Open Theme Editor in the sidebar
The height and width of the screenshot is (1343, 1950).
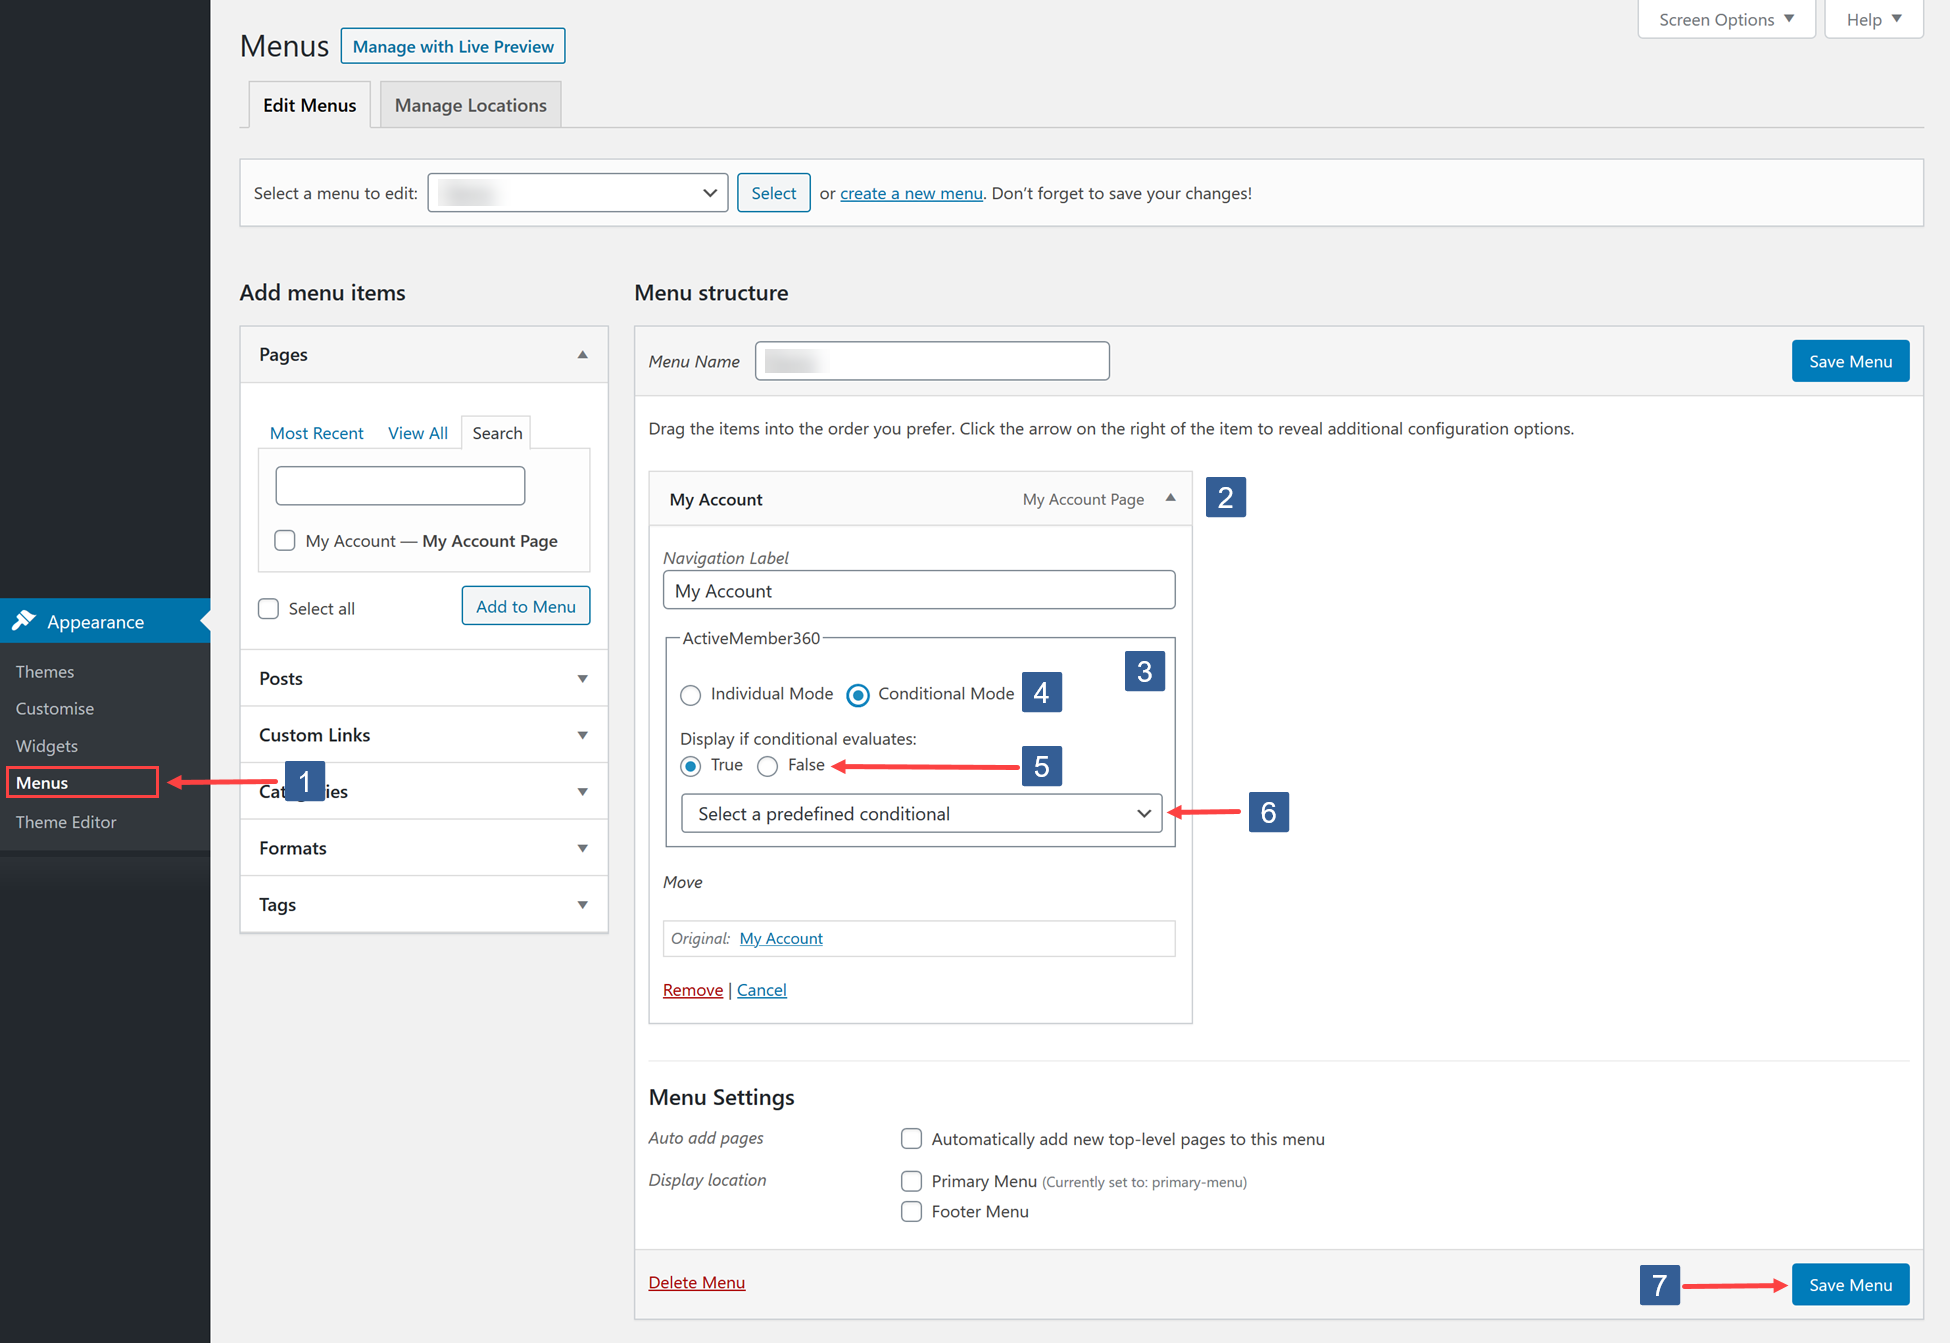click(65, 821)
